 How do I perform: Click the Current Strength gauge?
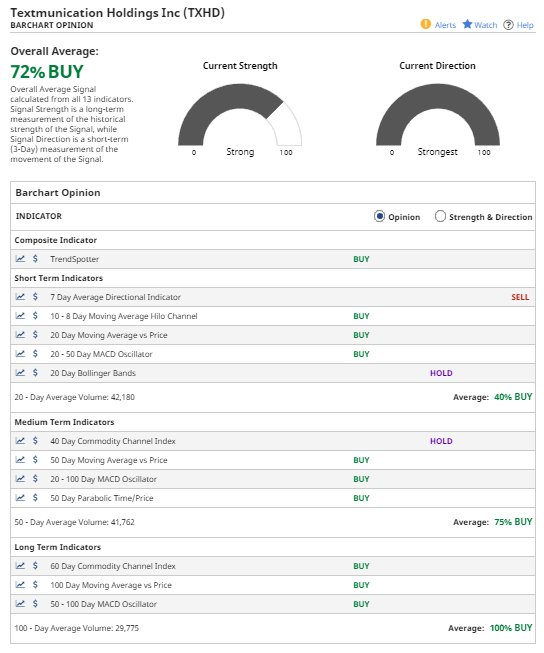point(240,115)
